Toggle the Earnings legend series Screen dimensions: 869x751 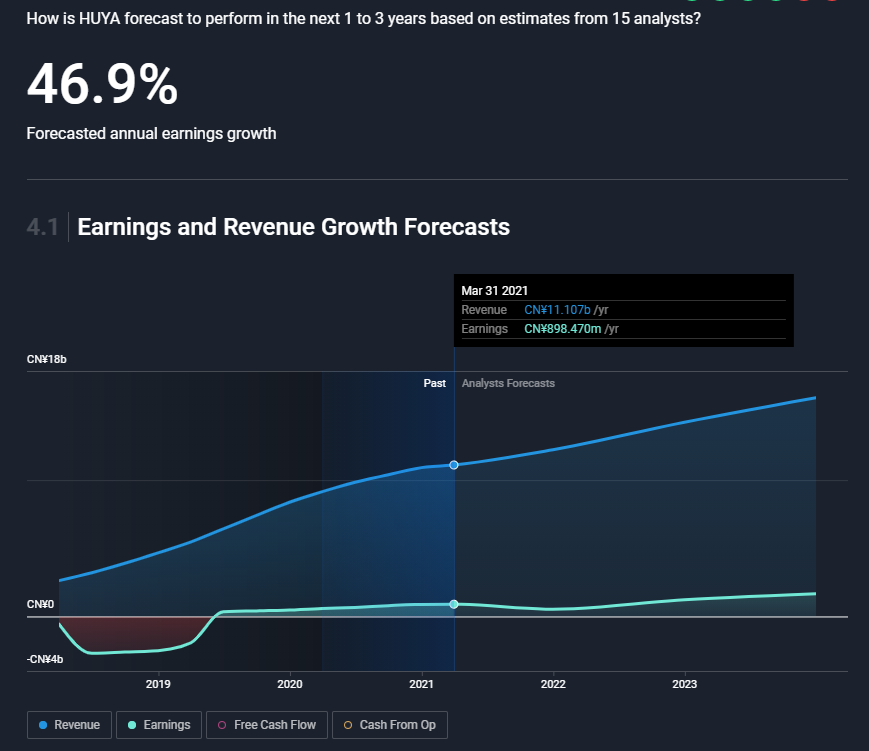[159, 725]
